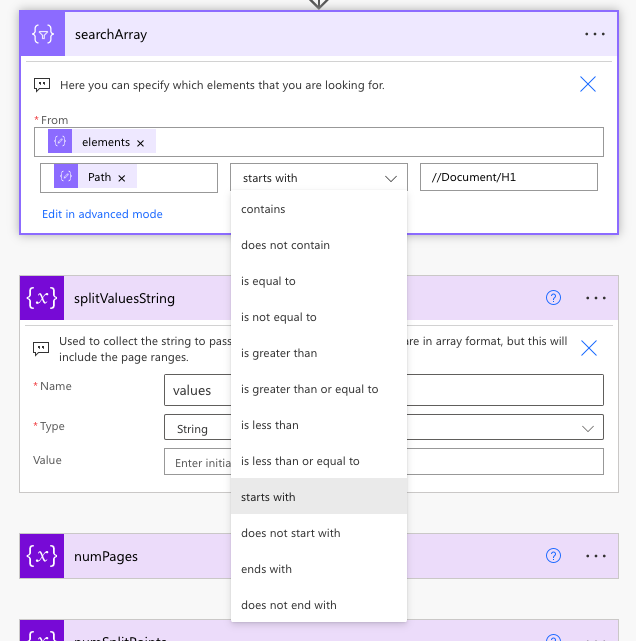Viewport: 636px width, 641px height.
Task: Open help for splitValuesString
Action: click(x=553, y=298)
